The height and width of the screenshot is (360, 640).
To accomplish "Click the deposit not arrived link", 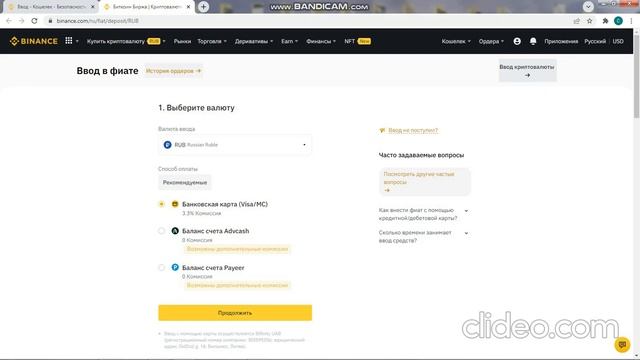I will (x=413, y=130).
